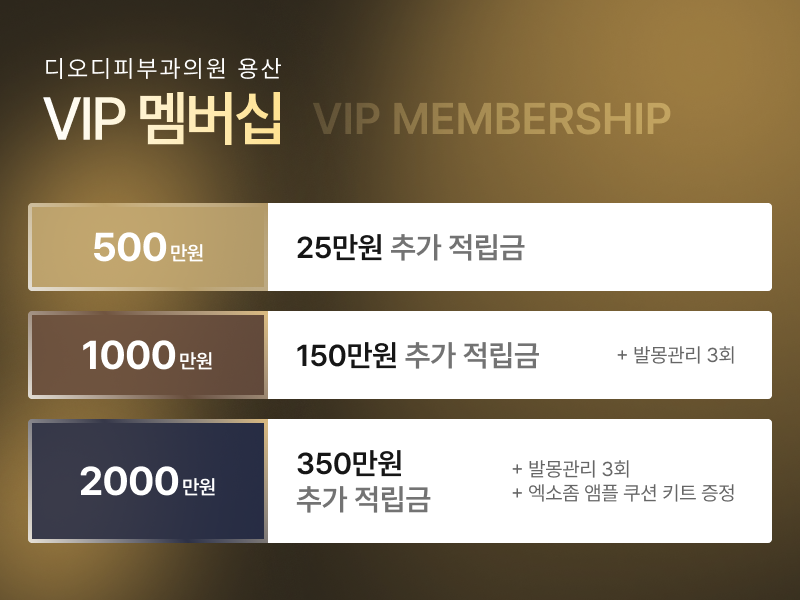
Task: Click the bold 350만원 amount
Action: click(x=349, y=463)
